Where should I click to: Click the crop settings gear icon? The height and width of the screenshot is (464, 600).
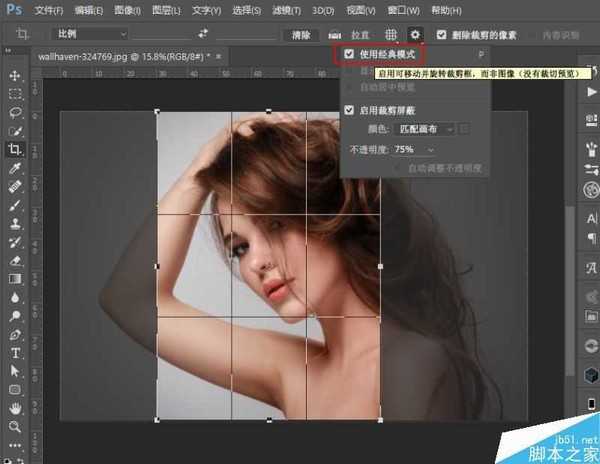coord(415,34)
